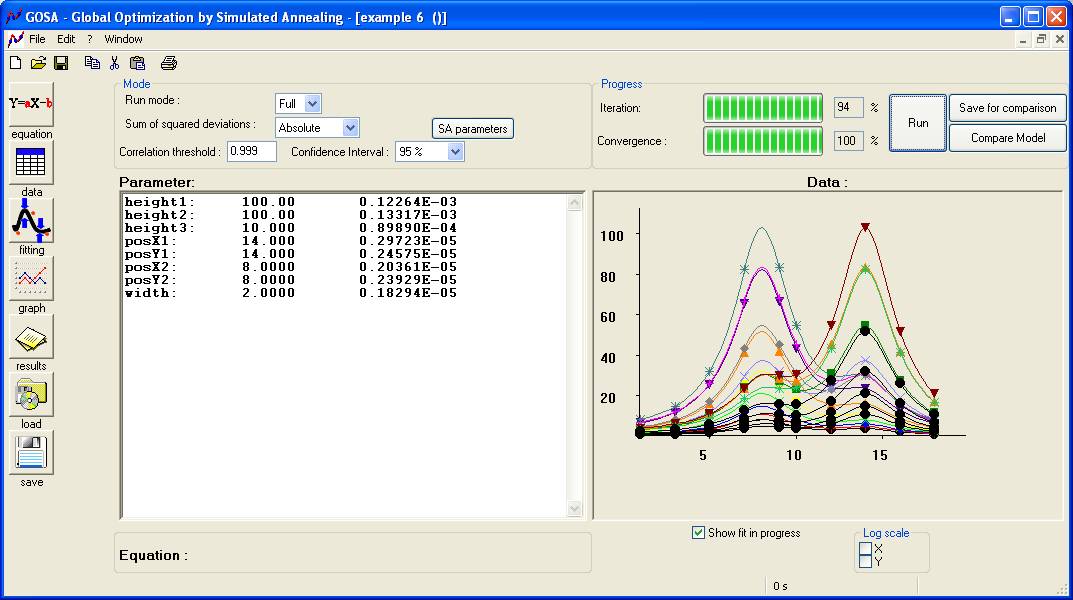Click the Iteration progress bar
The height and width of the screenshot is (600, 1073).
(763, 107)
